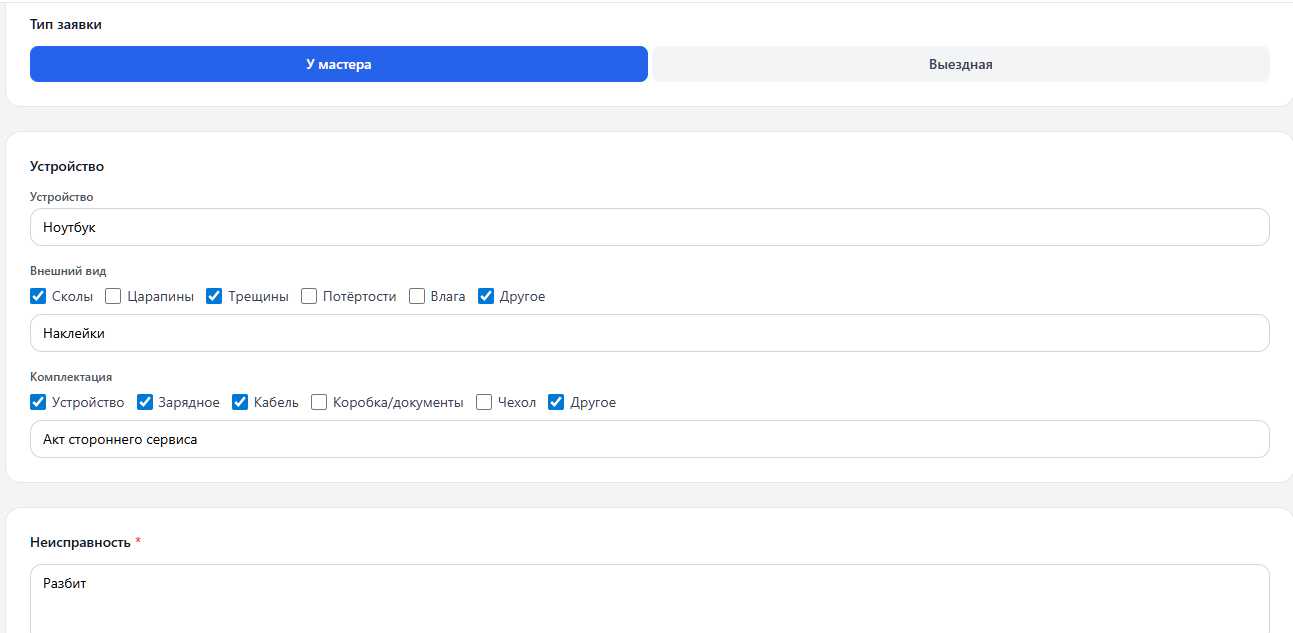The width and height of the screenshot is (1293, 633).
Task: Toggle "Другое" under Внешний вид
Action: pos(486,296)
